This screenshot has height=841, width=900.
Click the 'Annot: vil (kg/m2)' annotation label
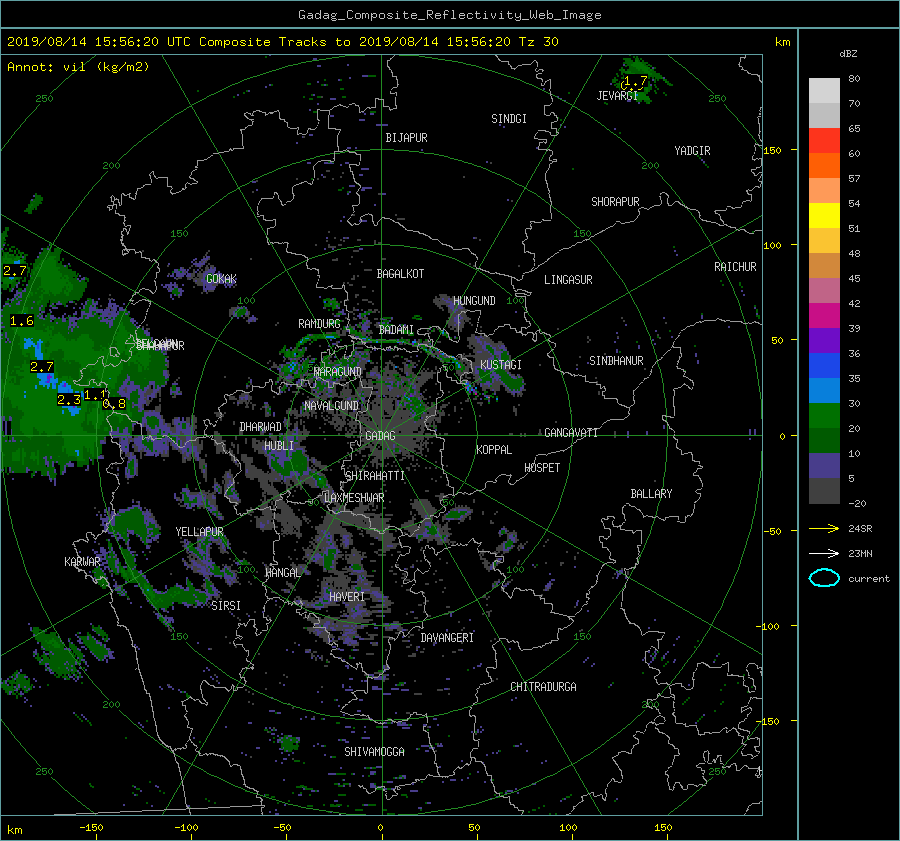[78, 67]
